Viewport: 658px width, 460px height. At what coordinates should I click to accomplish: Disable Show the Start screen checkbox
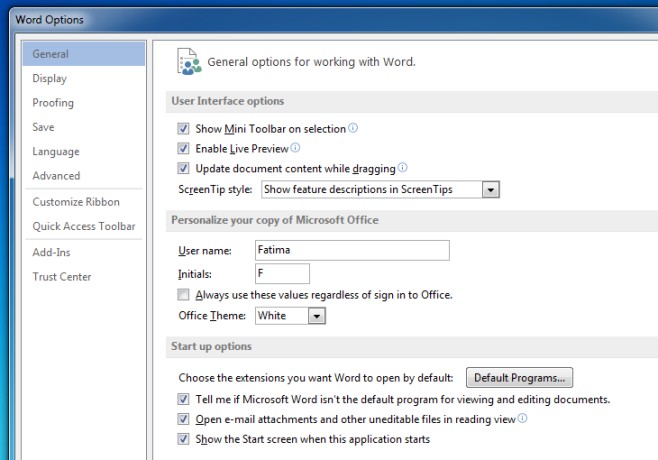(183, 439)
